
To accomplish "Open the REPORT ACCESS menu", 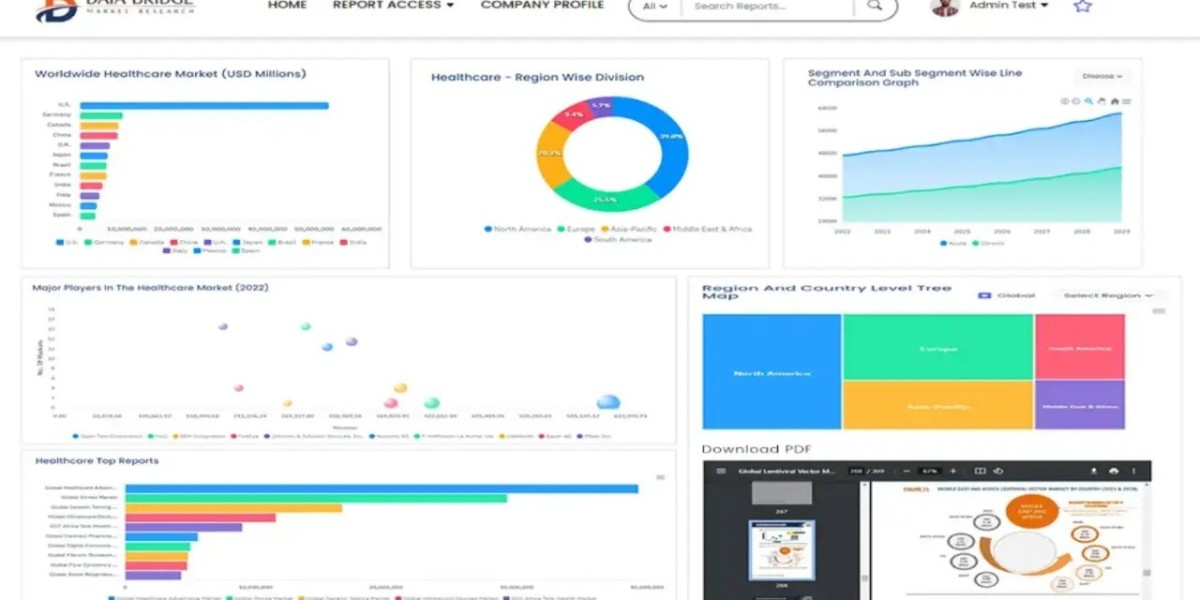I will (393, 5).
